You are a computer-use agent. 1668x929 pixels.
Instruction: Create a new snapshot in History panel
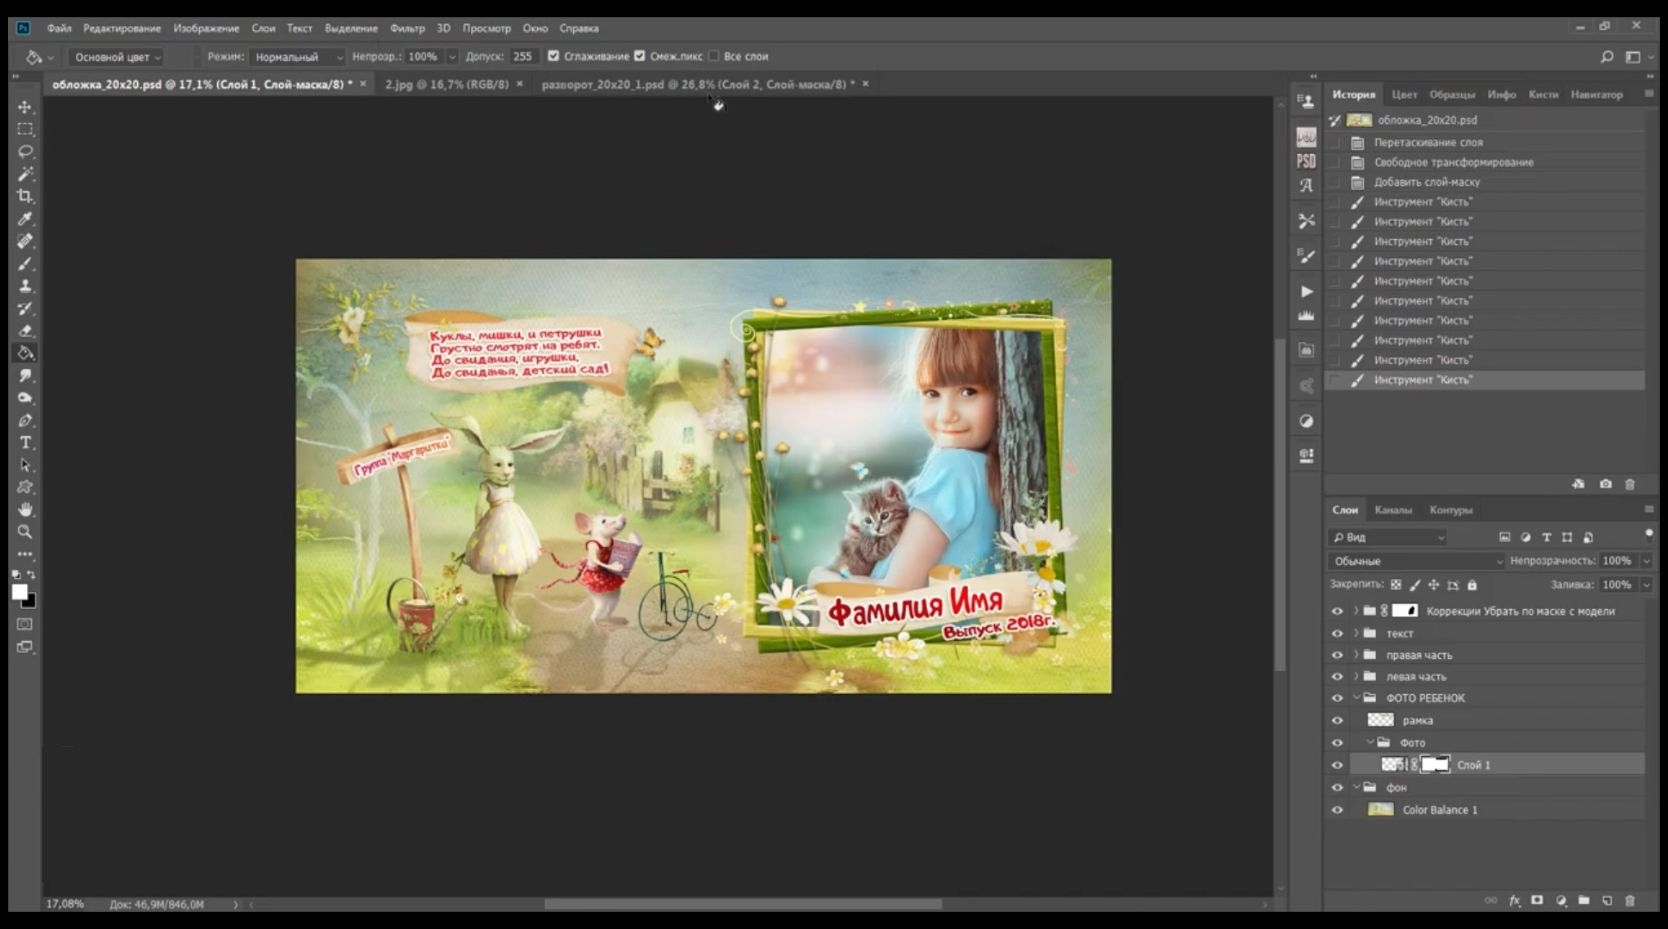click(x=1605, y=484)
